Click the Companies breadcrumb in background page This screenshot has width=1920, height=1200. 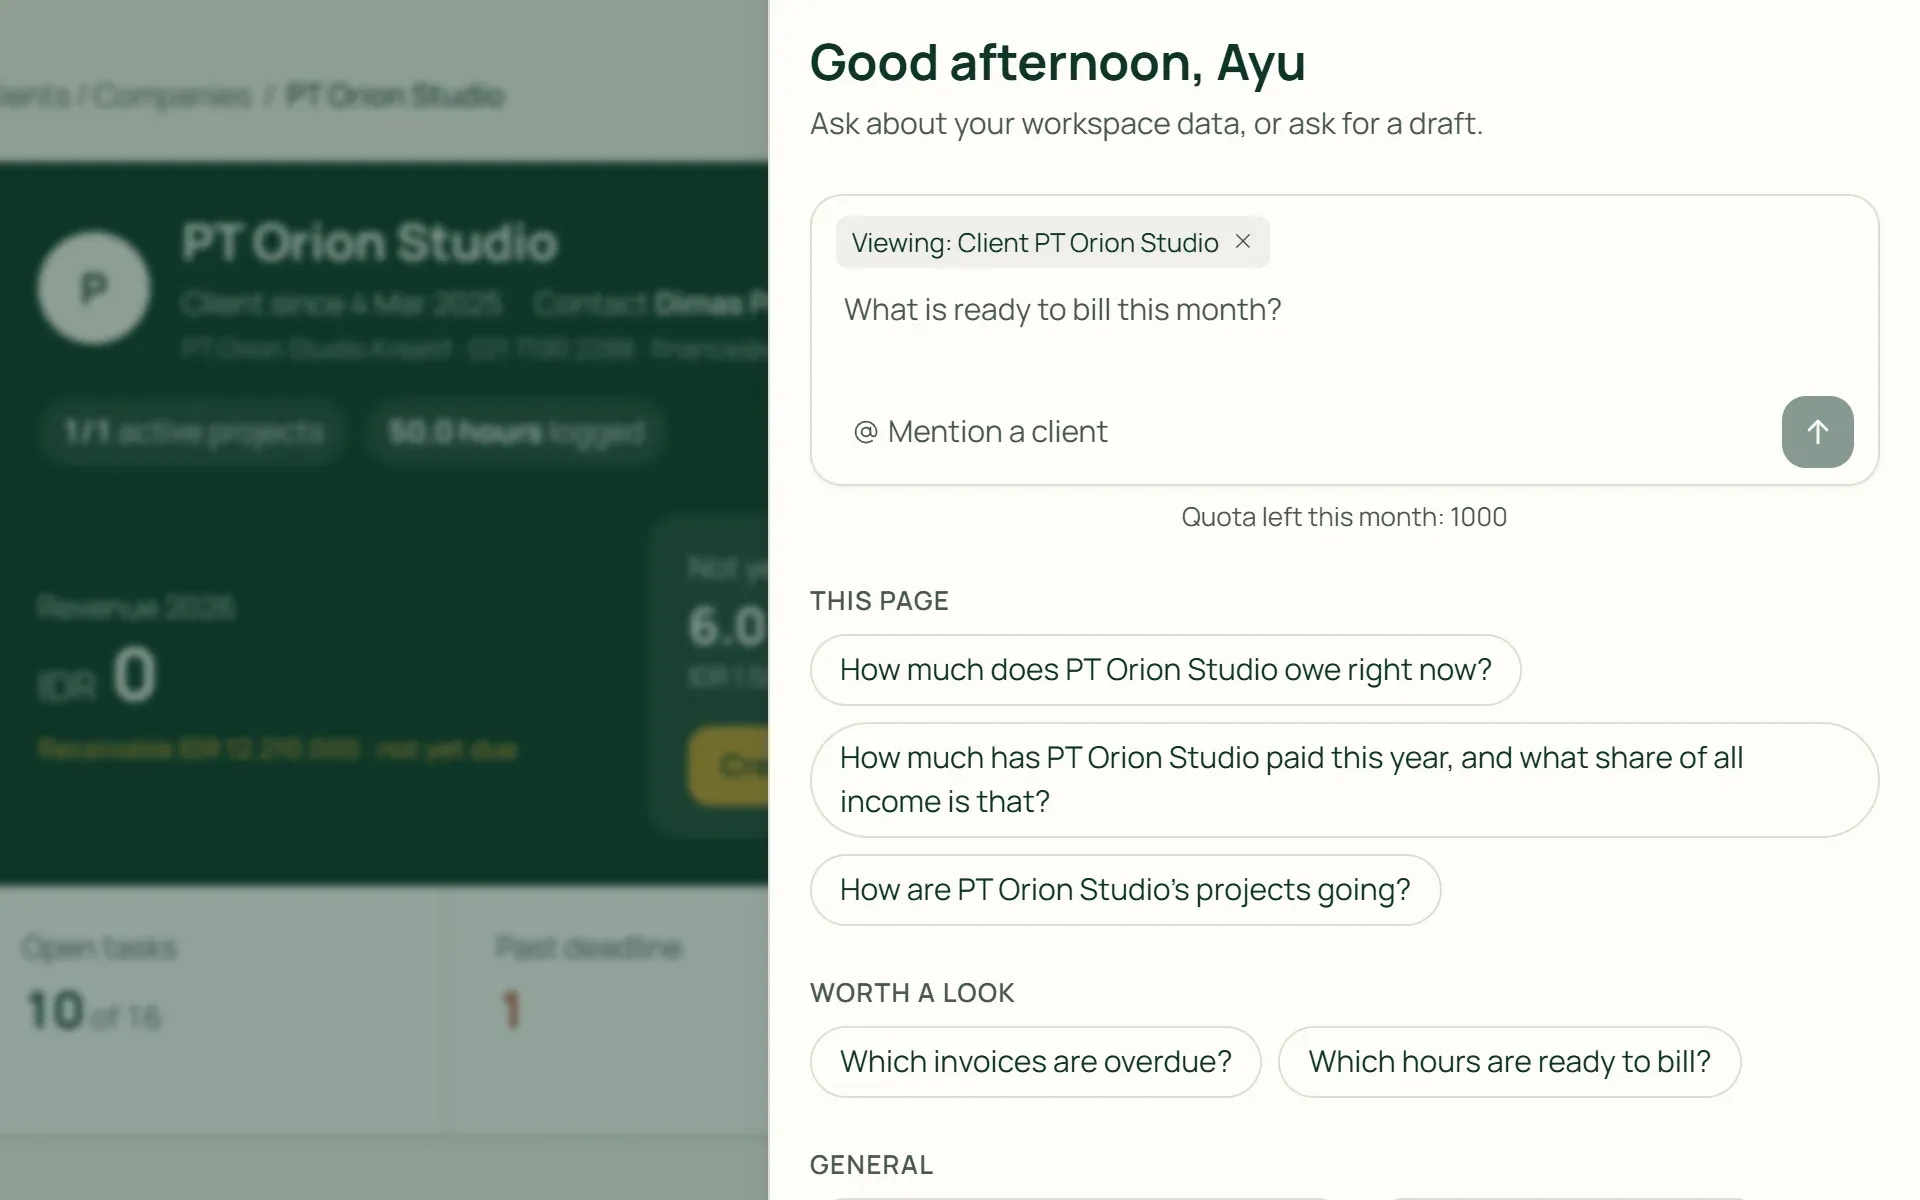point(172,96)
